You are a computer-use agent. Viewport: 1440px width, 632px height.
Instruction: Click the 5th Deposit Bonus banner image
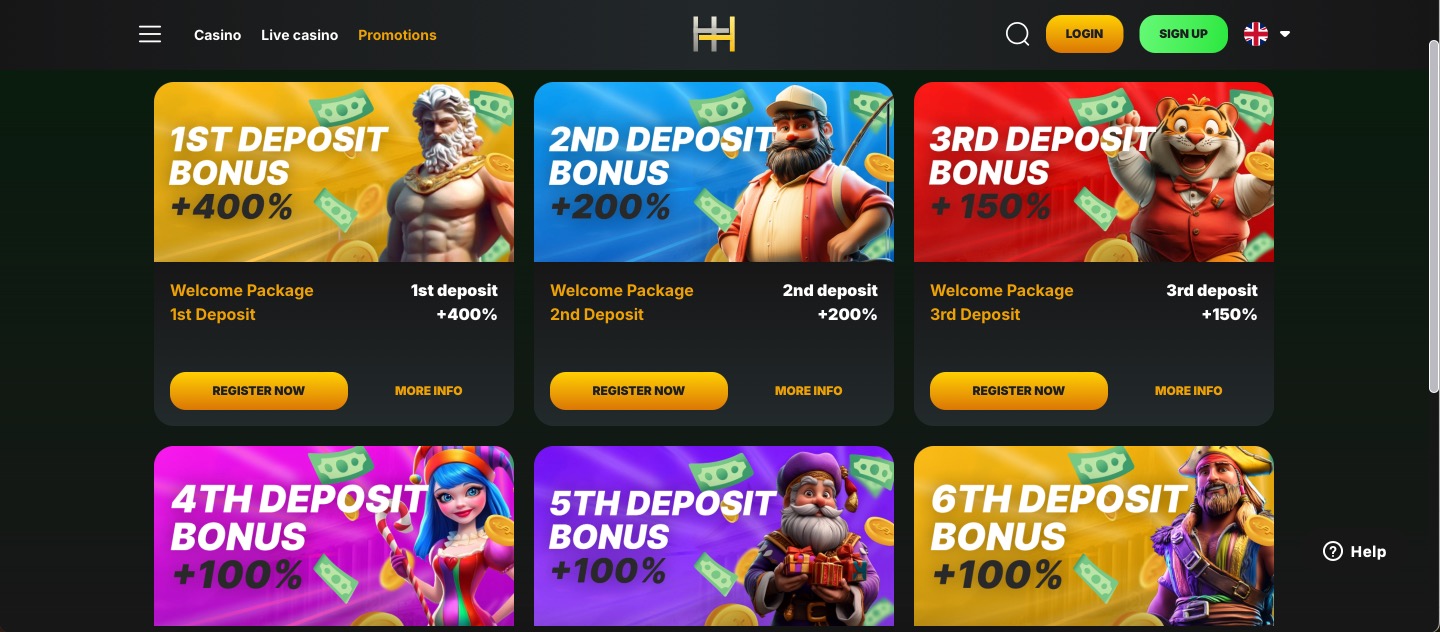[x=714, y=536]
